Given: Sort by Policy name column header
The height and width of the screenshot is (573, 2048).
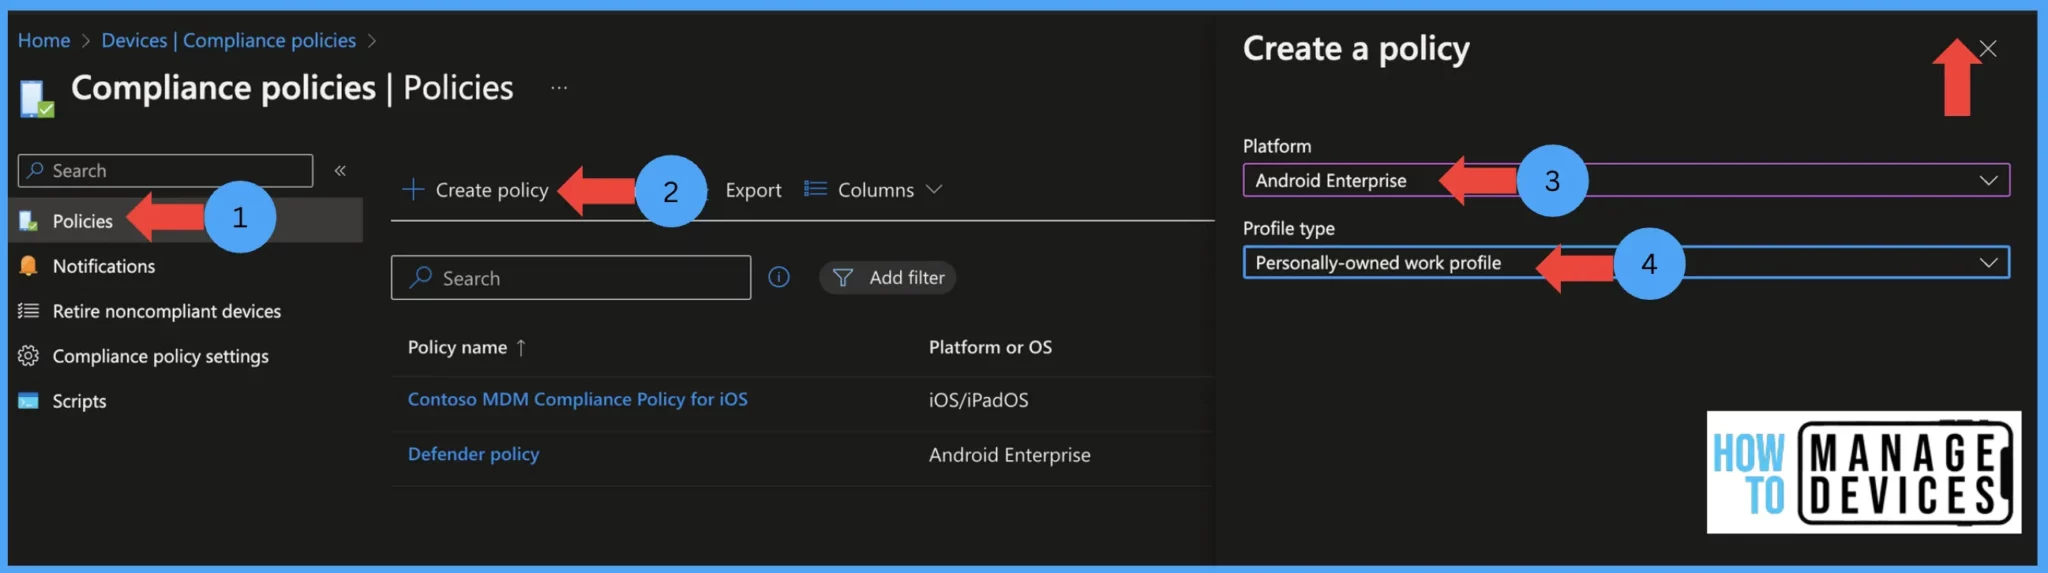Looking at the screenshot, I should pos(457,347).
